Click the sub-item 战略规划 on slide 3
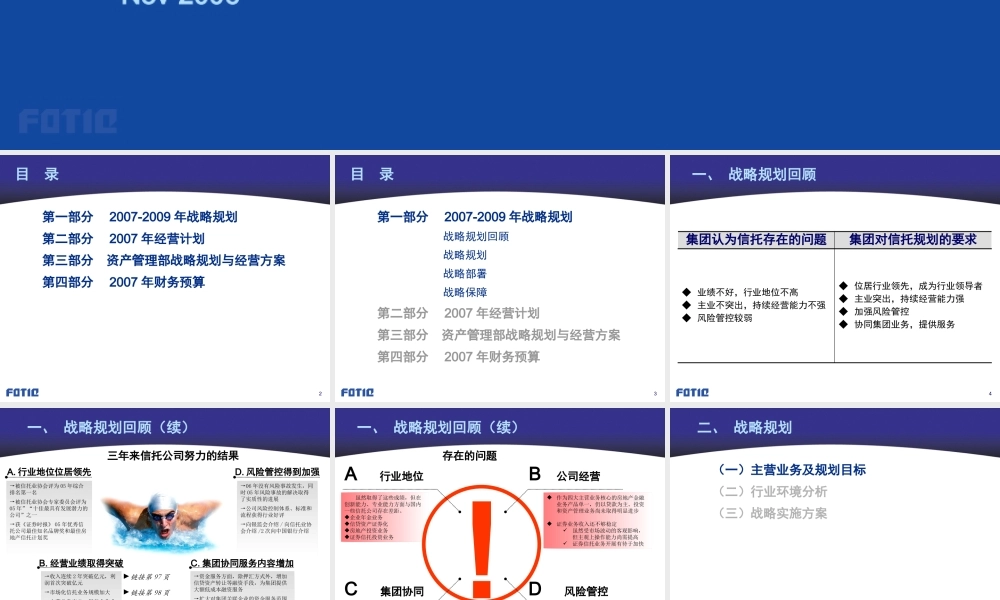Viewport: 1000px width, 600px height. [465, 255]
